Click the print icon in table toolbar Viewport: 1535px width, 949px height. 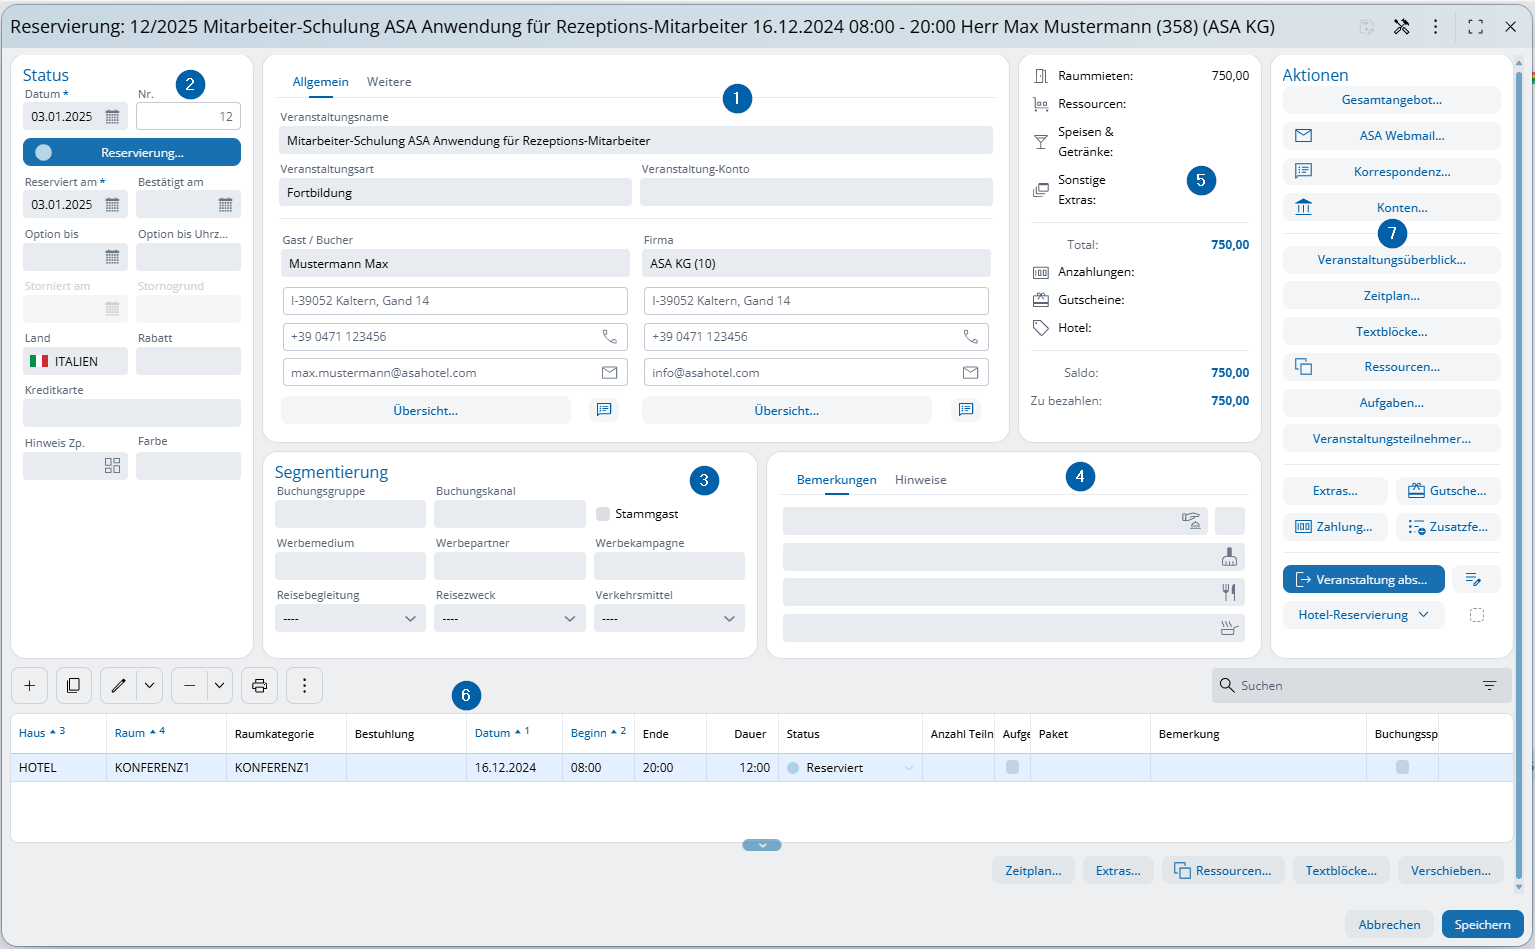point(259,686)
